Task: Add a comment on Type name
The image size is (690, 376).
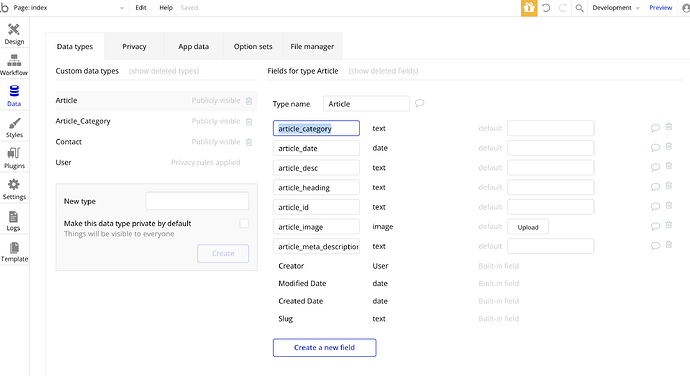Action: 419,103
